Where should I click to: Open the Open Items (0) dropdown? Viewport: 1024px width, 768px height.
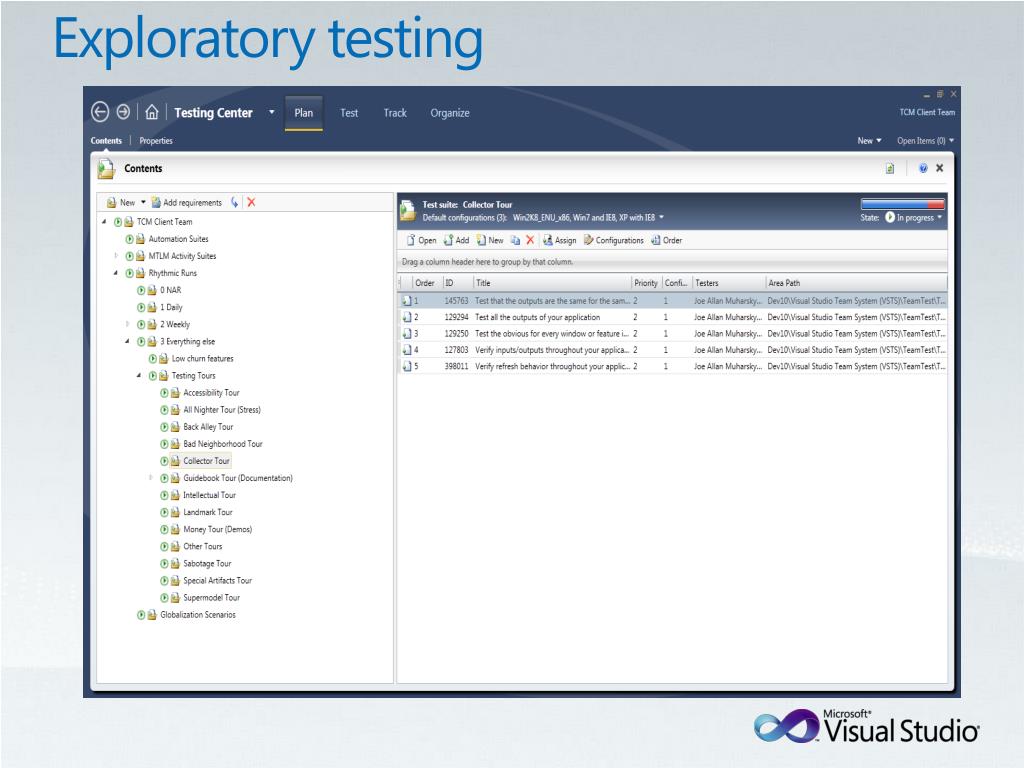925,140
